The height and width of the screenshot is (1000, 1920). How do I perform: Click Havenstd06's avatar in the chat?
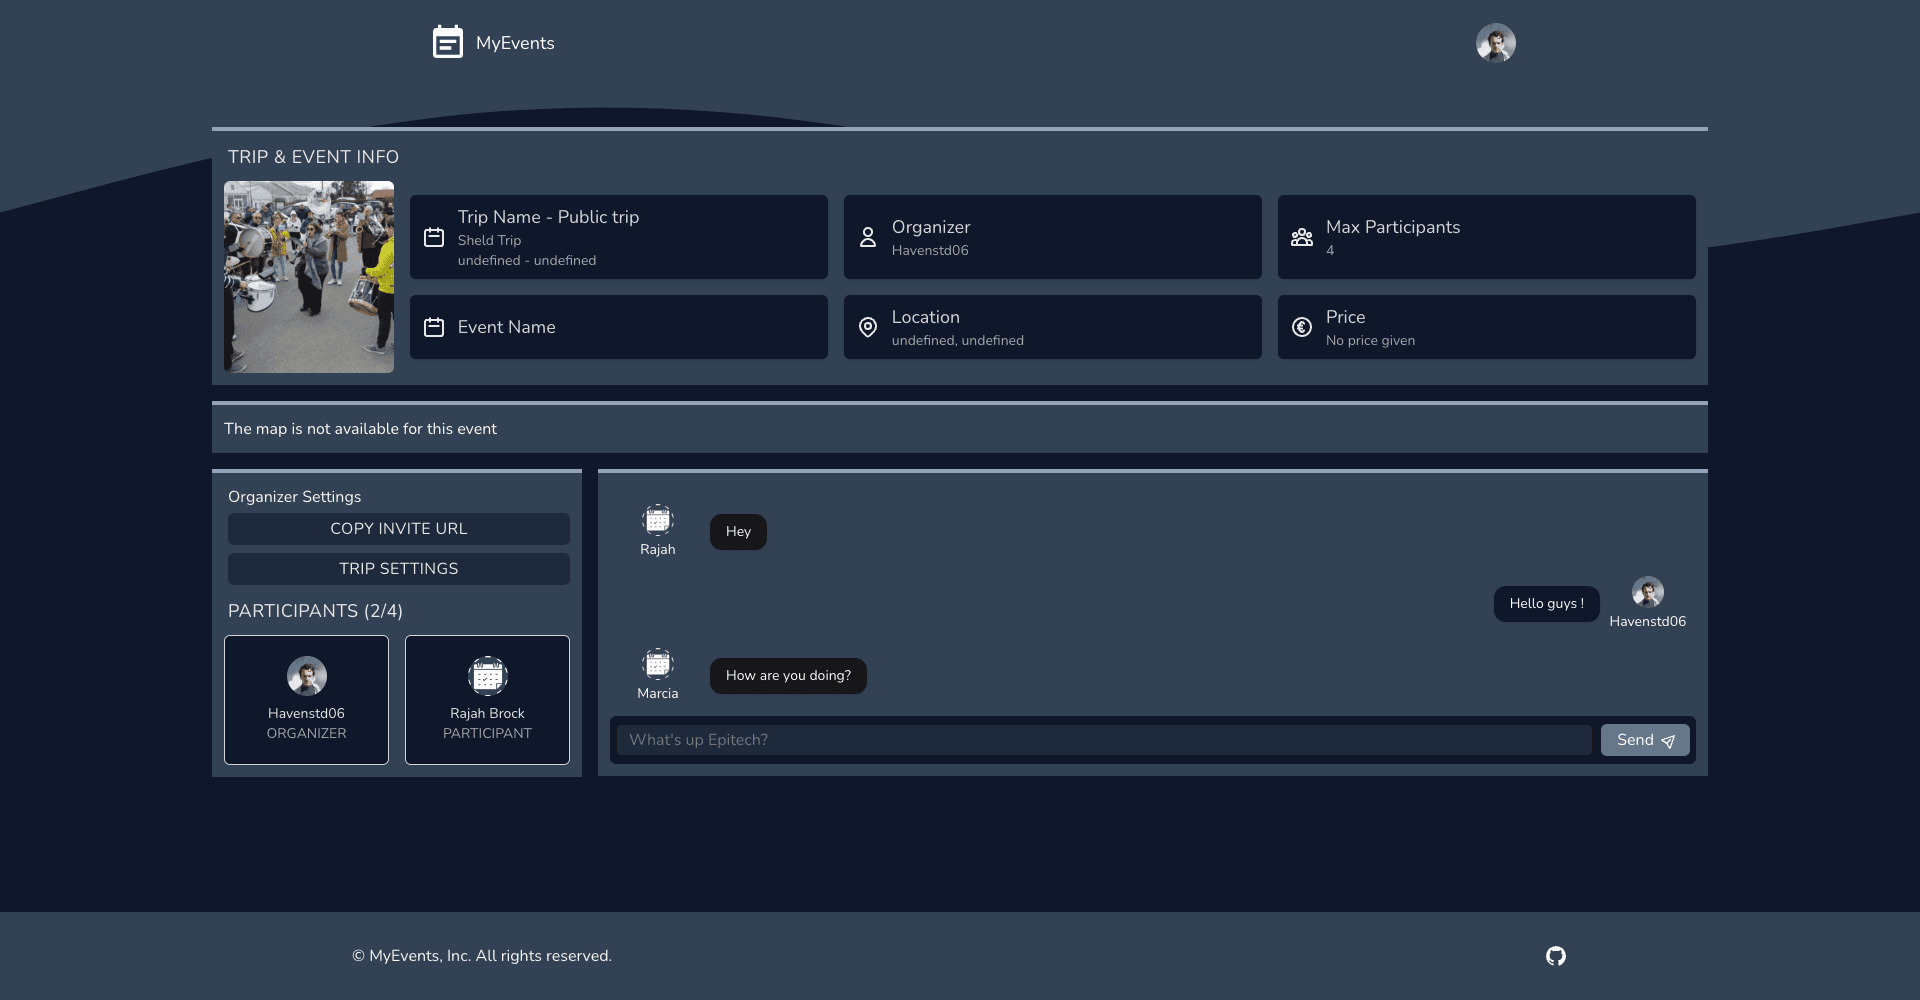[x=1647, y=592]
